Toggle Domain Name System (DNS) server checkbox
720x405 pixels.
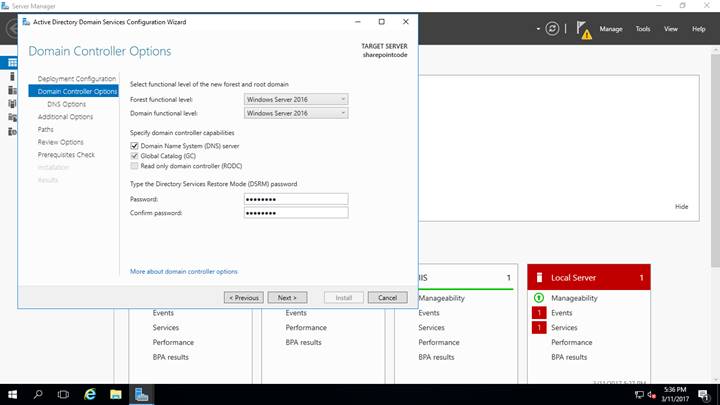tap(134, 146)
